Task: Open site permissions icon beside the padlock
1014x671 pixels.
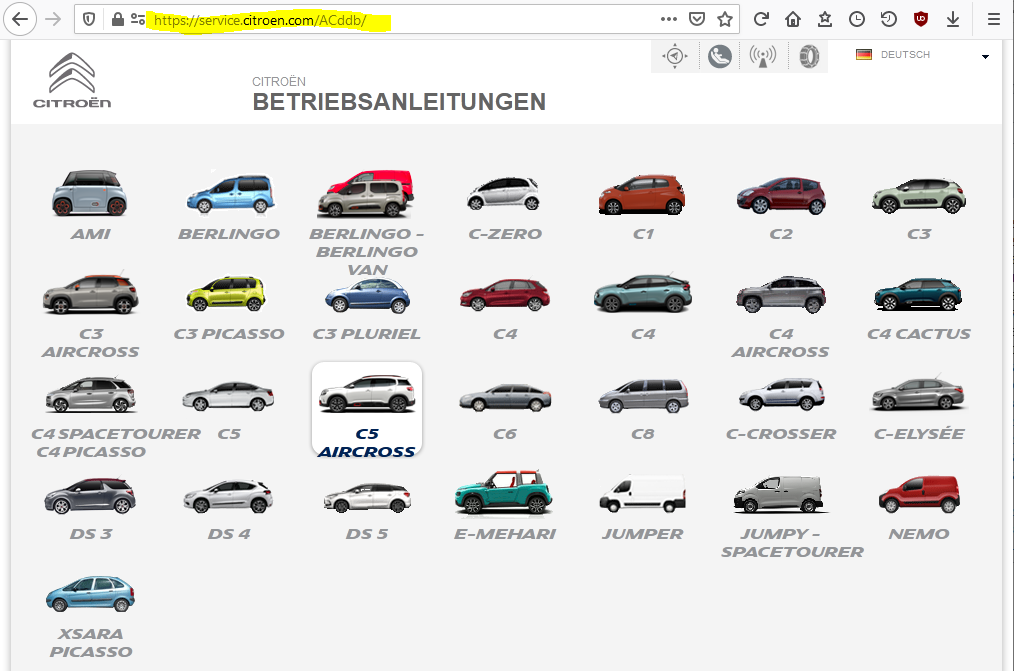Action: pyautogui.click(x=138, y=19)
